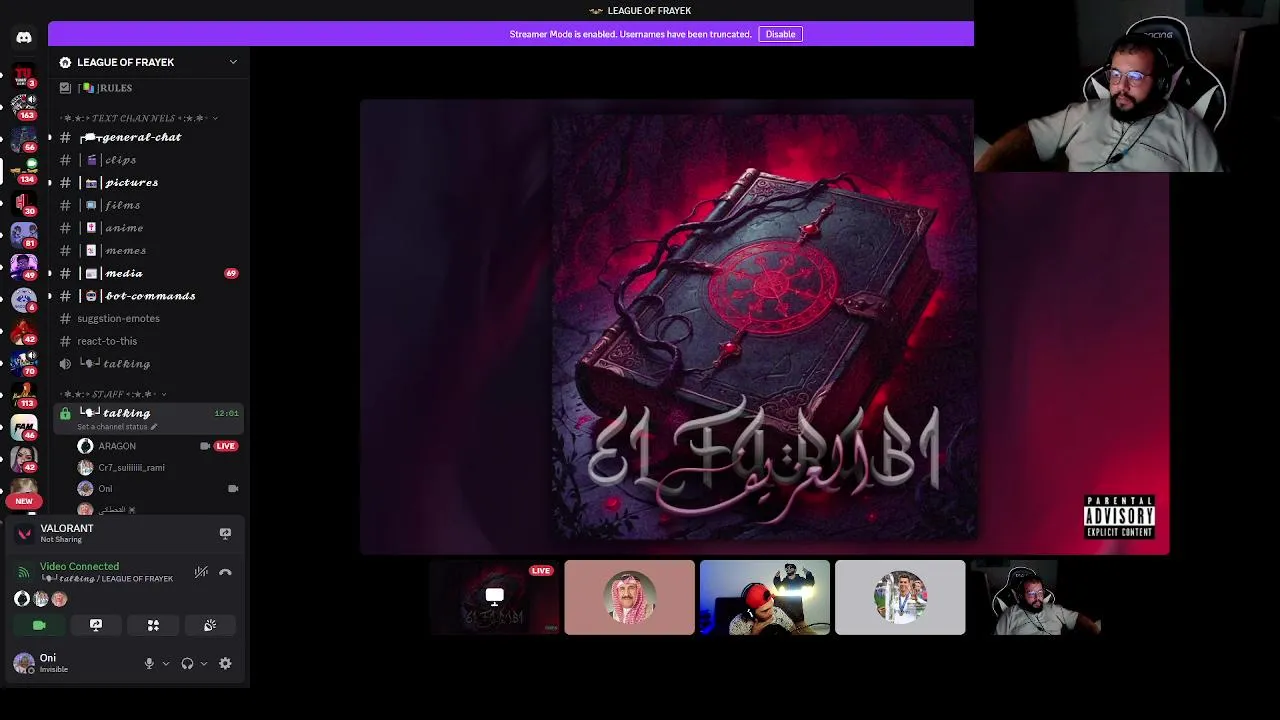Open the bot-commands text channel
This screenshot has width=1280, height=720.
[150, 296]
